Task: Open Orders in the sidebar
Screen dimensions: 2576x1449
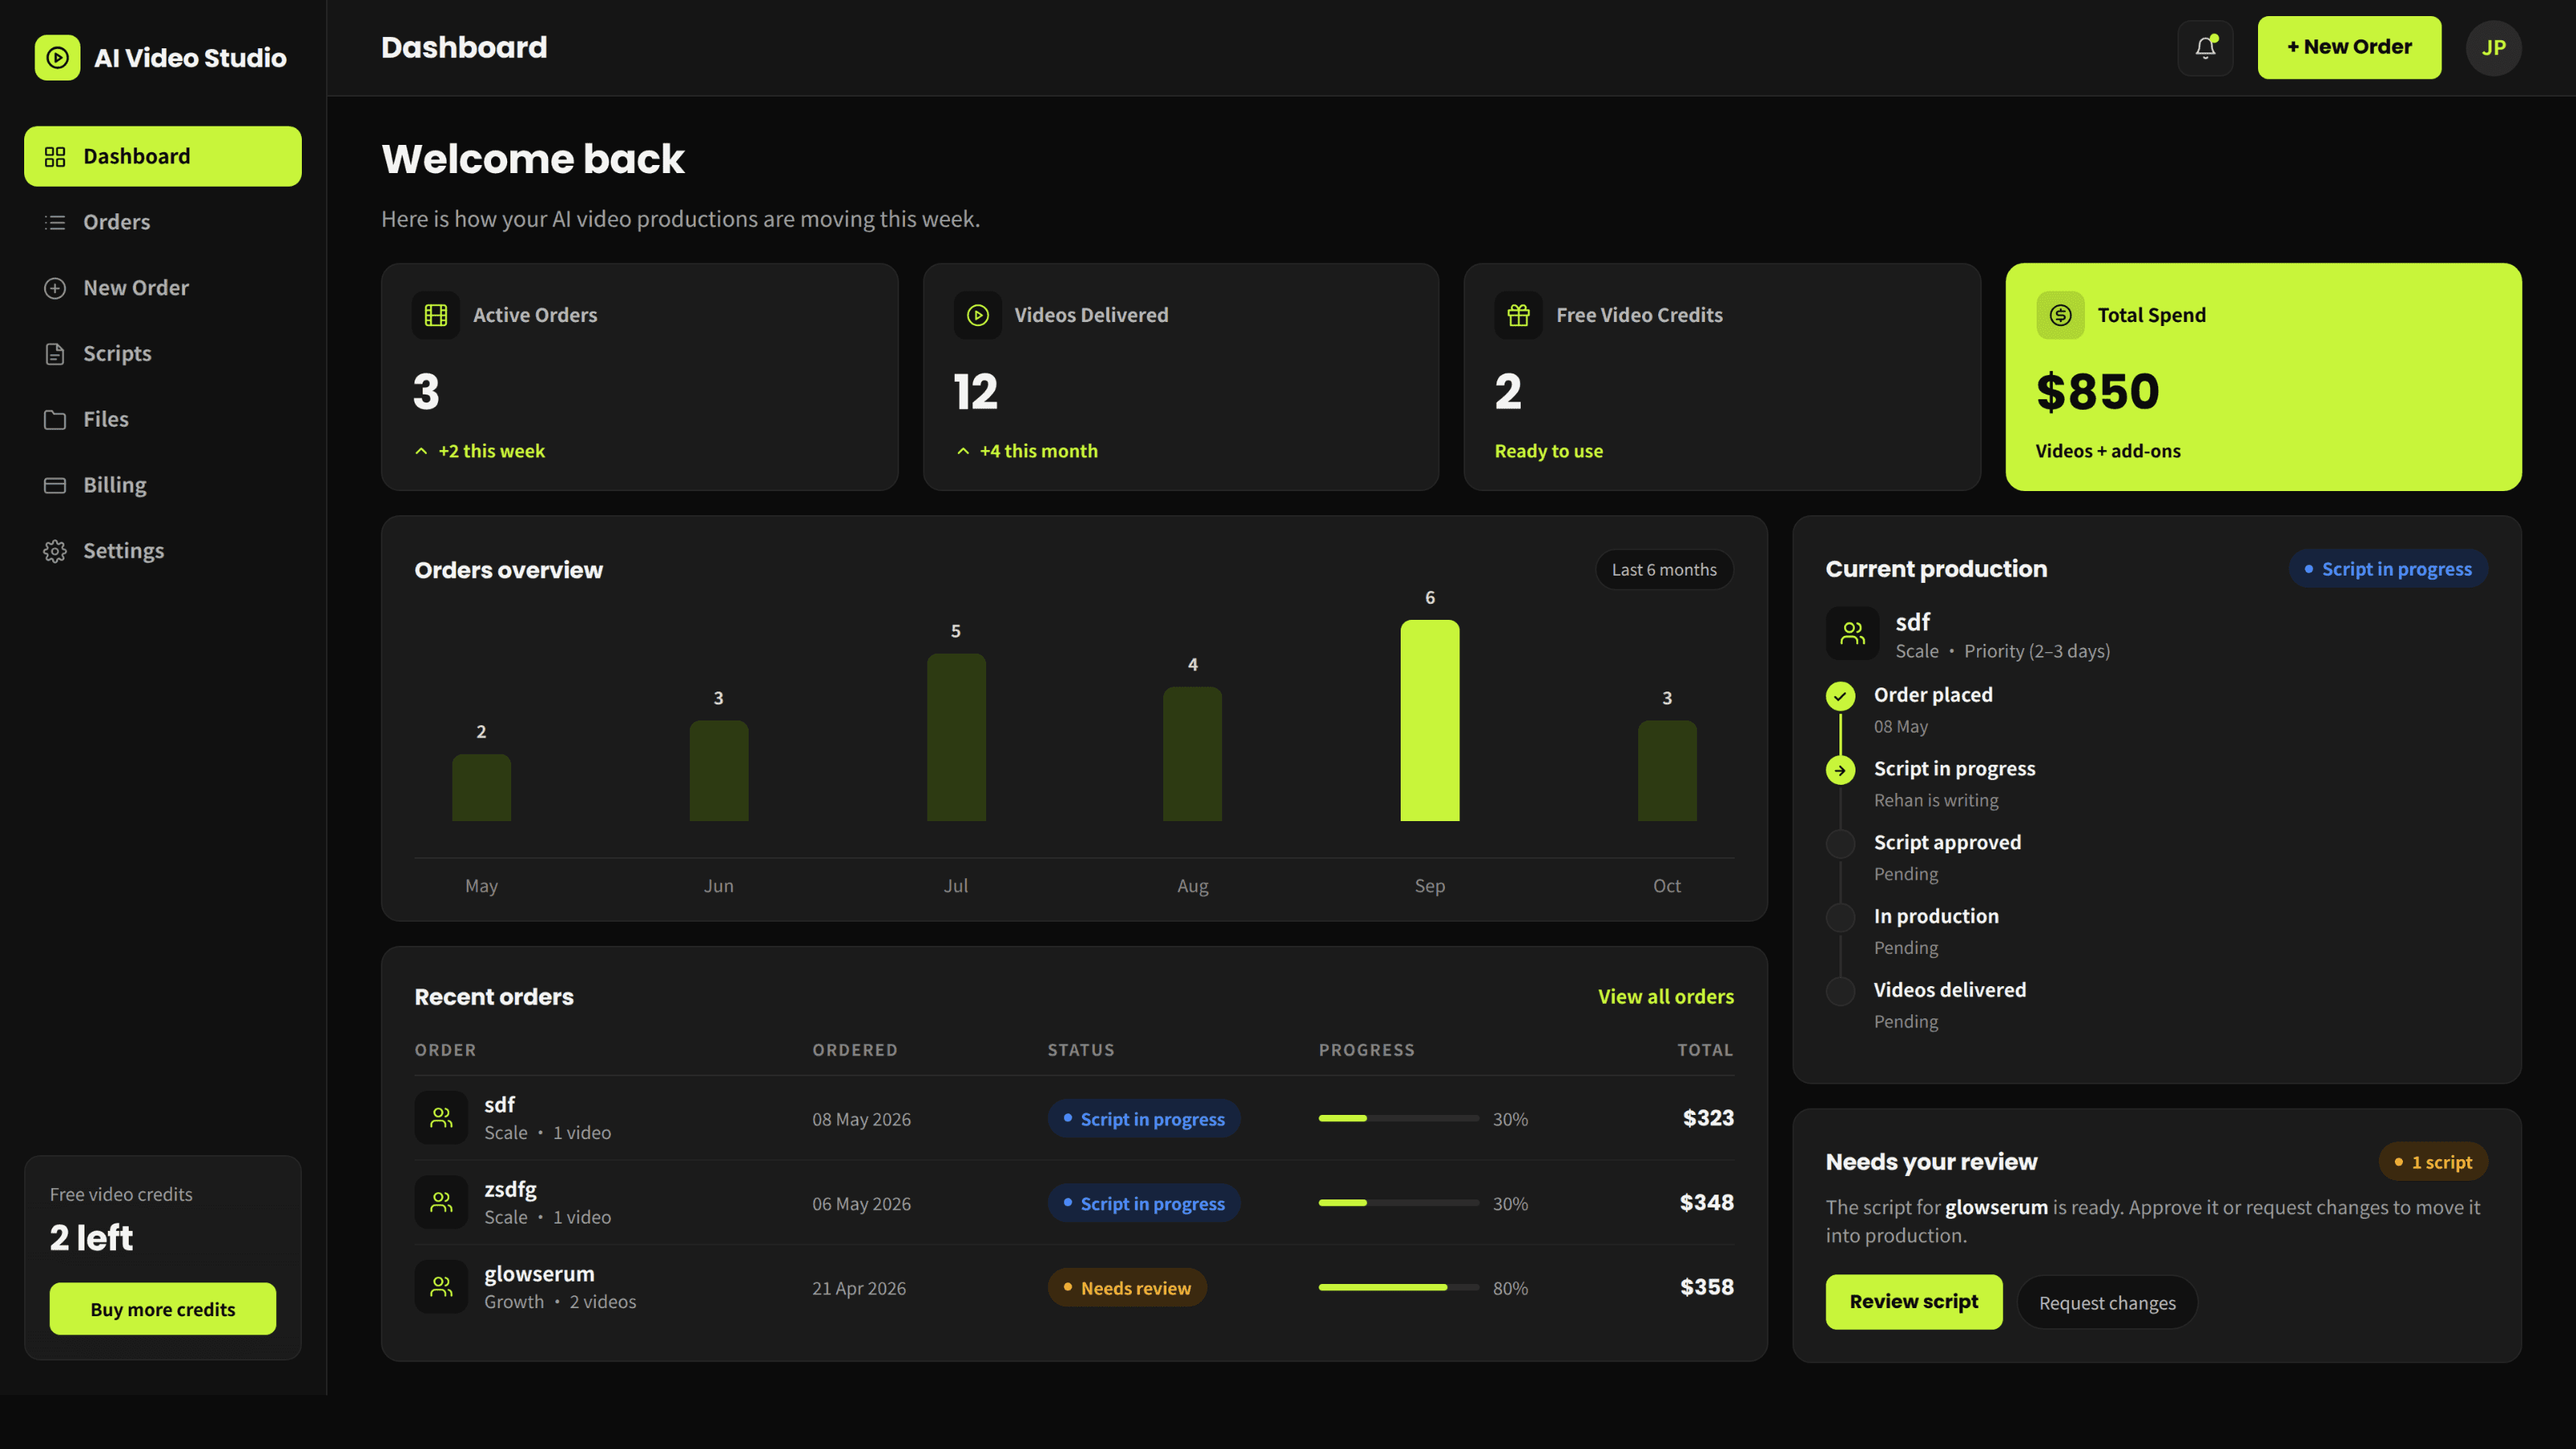Action: click(163, 222)
